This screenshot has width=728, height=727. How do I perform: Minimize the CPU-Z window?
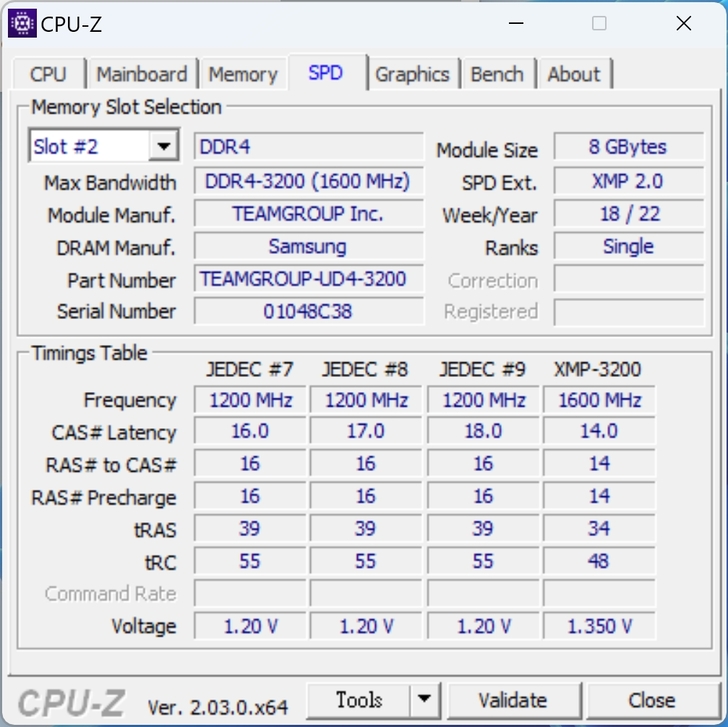(516, 23)
